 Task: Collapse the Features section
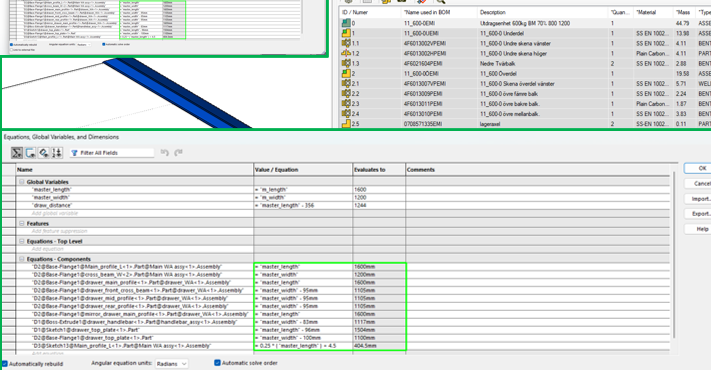21,223
